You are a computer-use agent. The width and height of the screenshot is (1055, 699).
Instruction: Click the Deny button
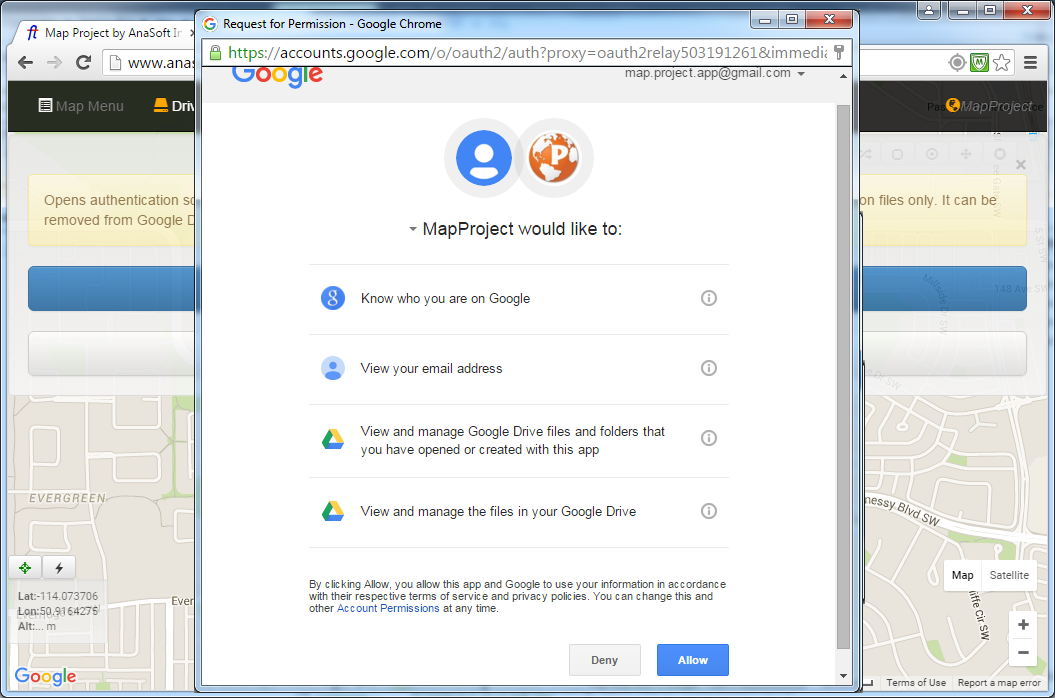click(604, 660)
